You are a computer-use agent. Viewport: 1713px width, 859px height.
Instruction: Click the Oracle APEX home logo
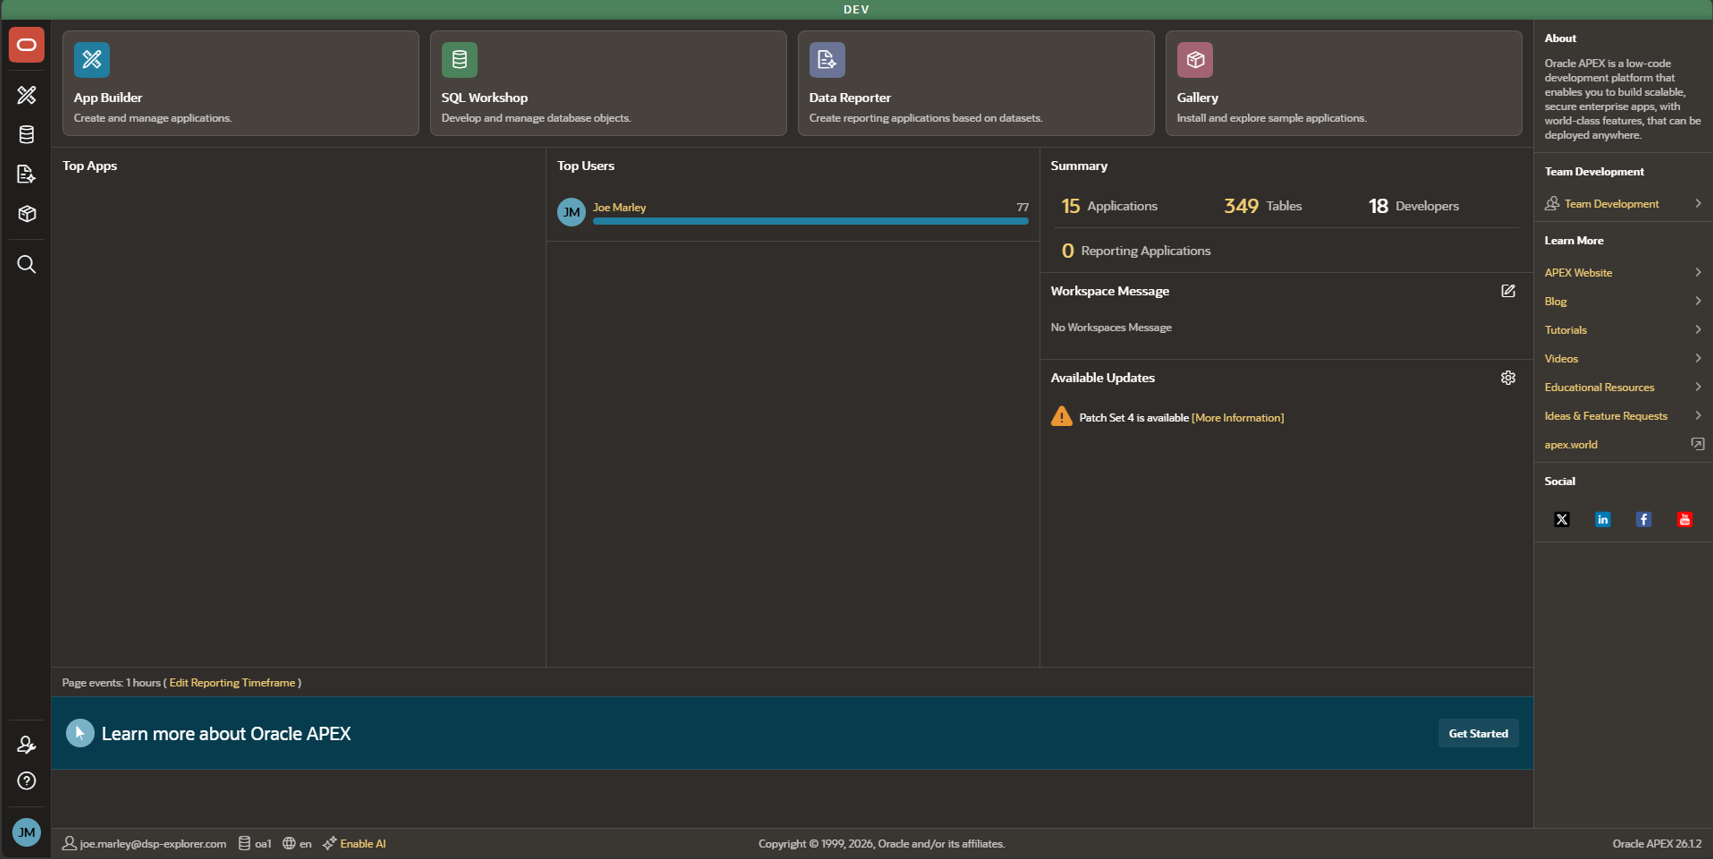click(27, 45)
